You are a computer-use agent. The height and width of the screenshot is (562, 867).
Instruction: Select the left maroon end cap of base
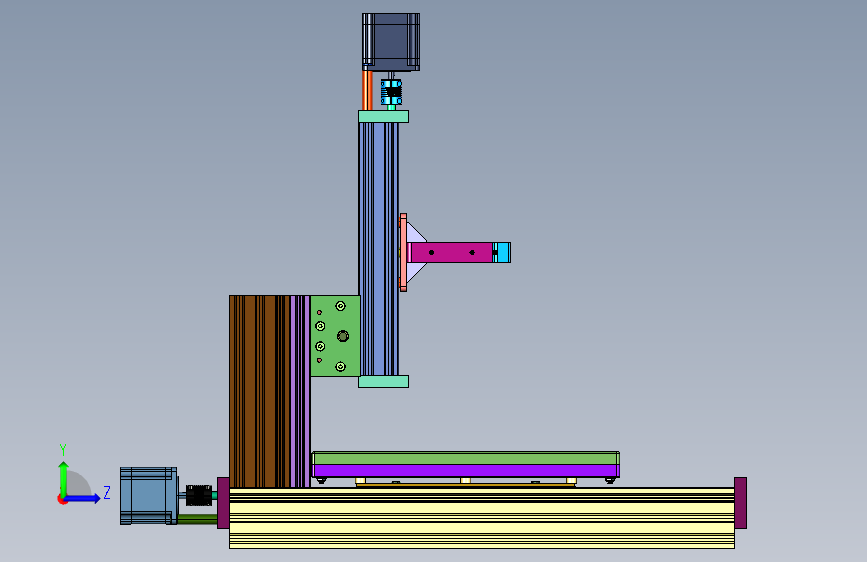click(223, 503)
